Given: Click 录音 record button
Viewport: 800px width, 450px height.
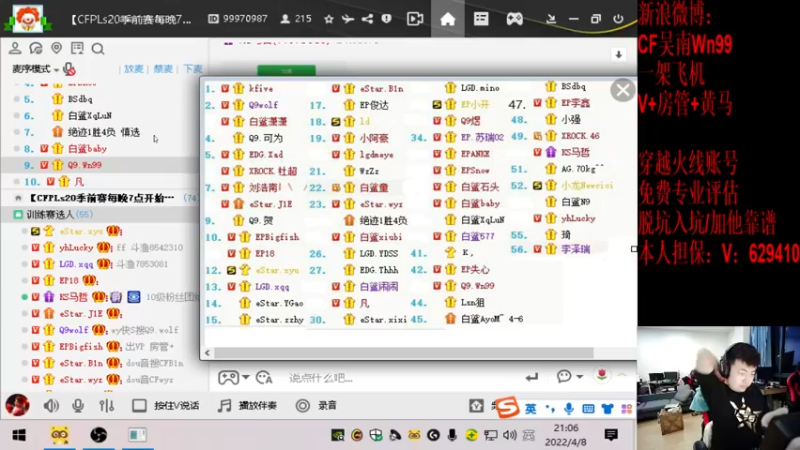Looking at the screenshot, I should pyautogui.click(x=316, y=406).
